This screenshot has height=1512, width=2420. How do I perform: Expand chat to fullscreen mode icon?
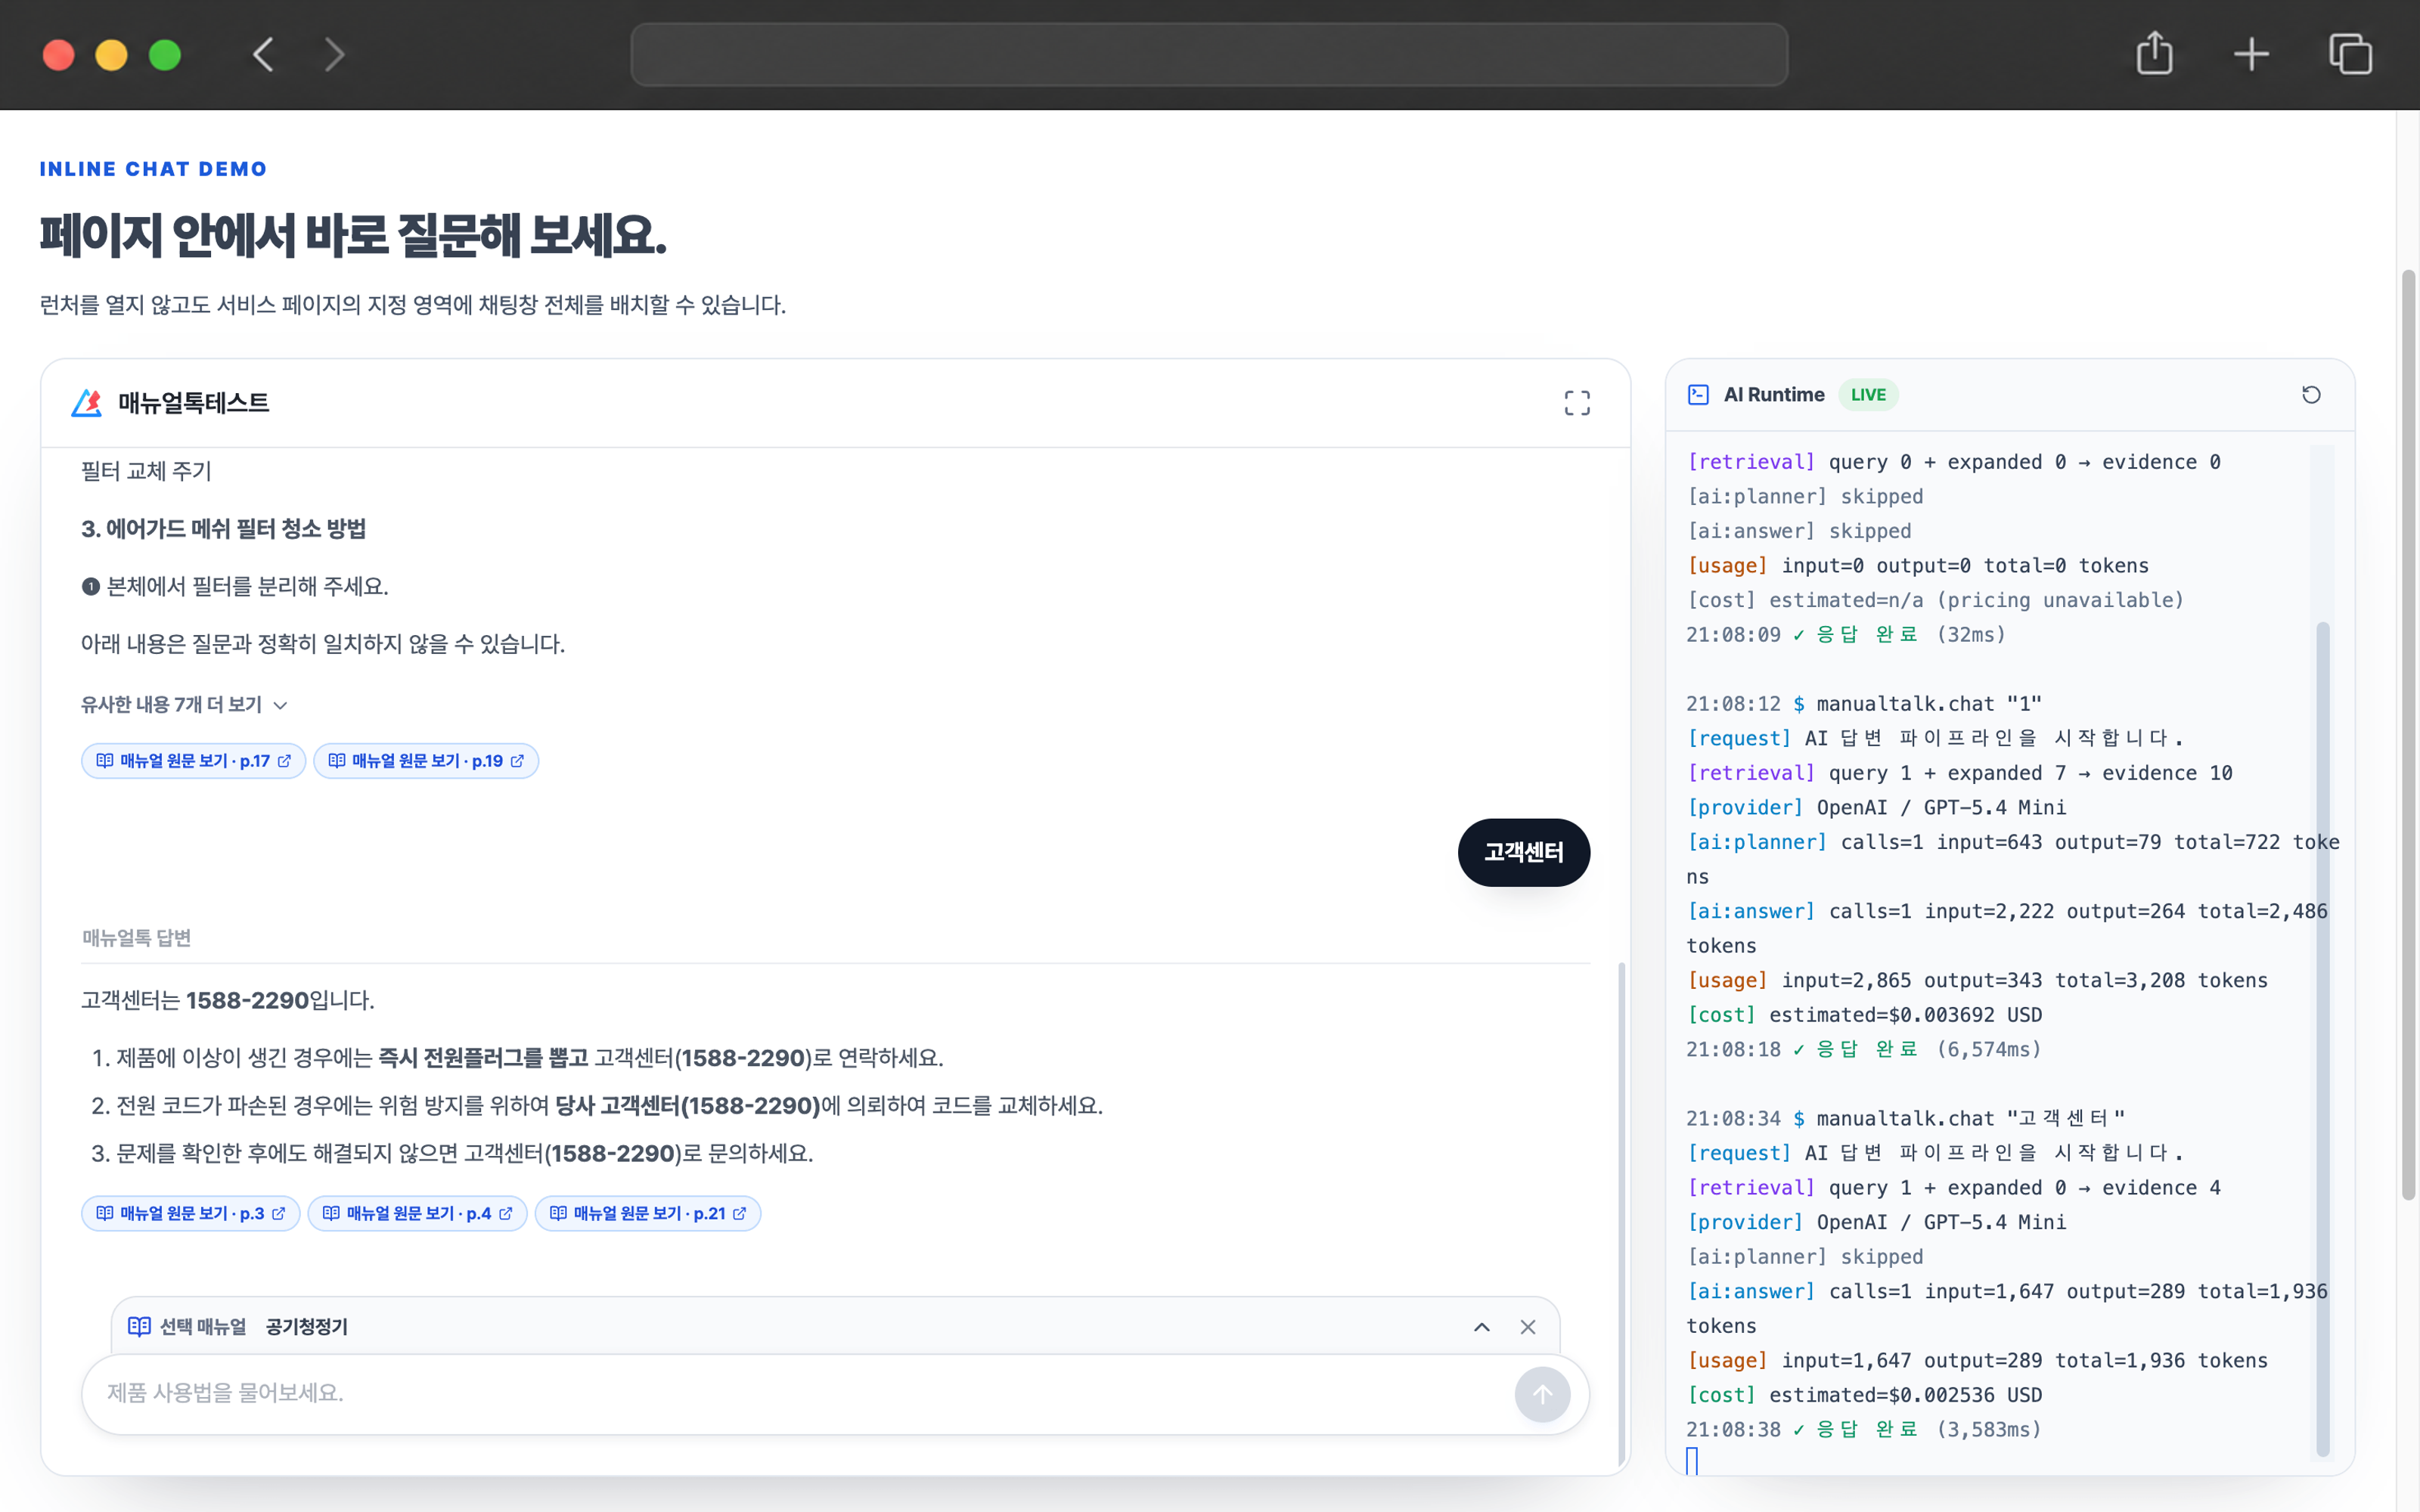pos(1577,403)
